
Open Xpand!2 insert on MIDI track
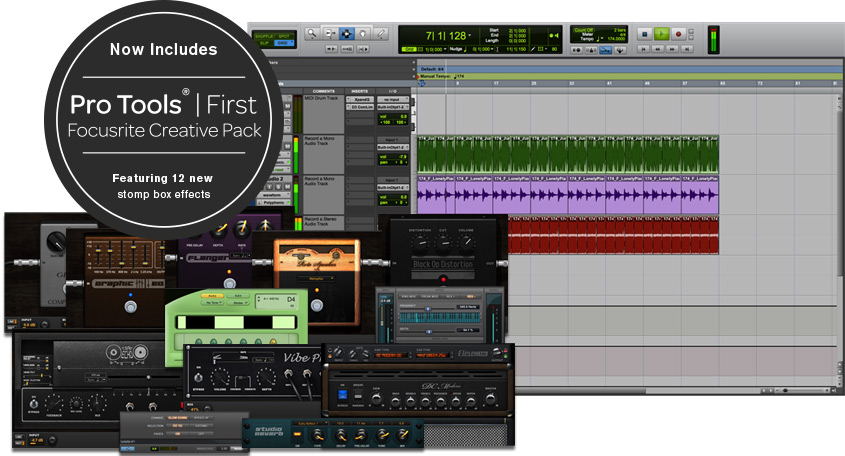click(x=360, y=99)
